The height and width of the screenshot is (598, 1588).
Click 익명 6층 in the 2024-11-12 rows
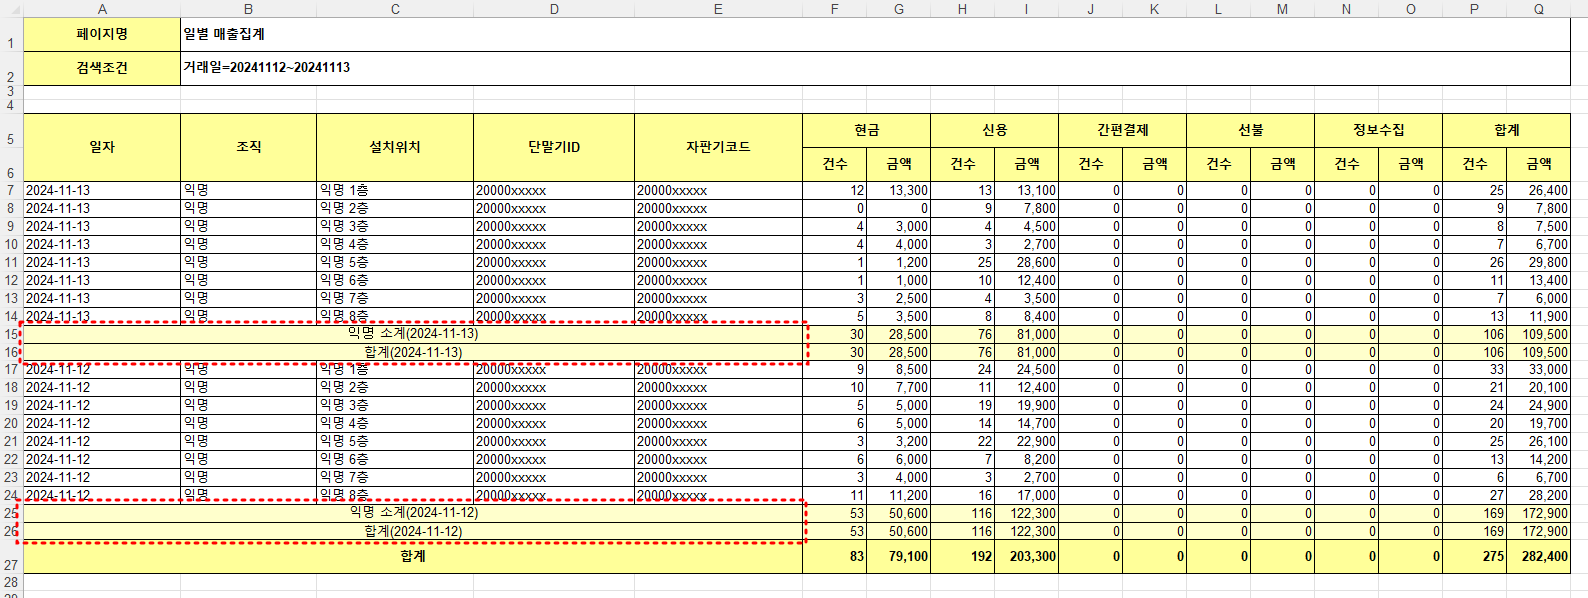click(395, 459)
